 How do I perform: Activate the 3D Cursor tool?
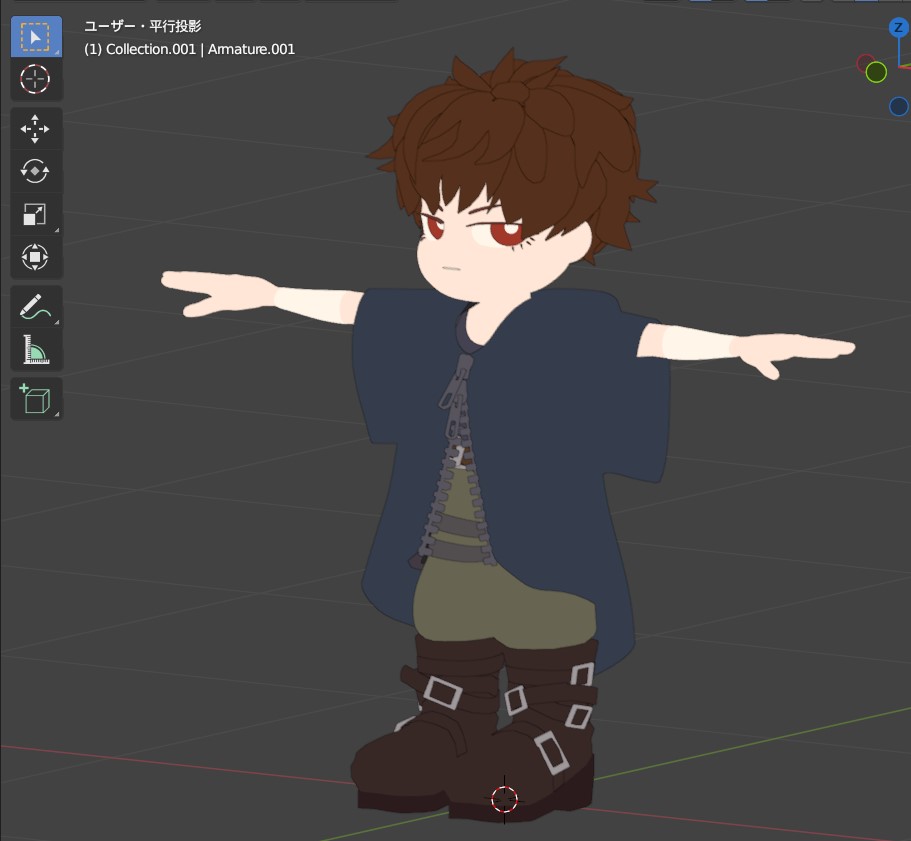click(x=36, y=79)
